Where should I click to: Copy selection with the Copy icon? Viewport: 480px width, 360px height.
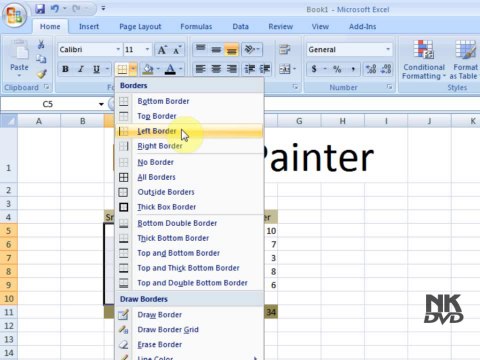point(41,59)
